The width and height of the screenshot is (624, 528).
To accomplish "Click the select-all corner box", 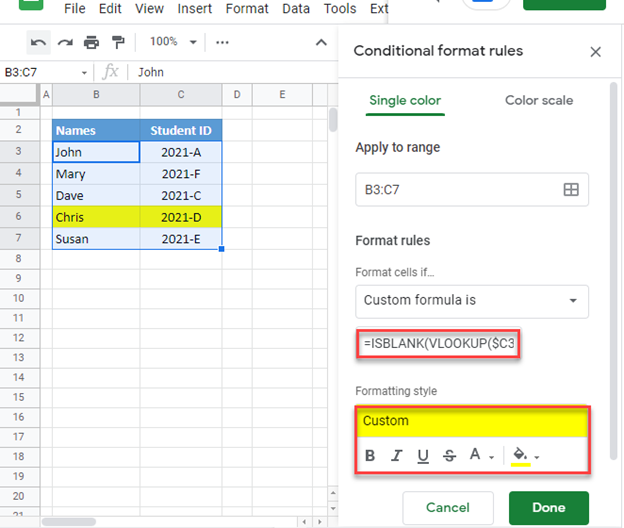I will click(19, 94).
